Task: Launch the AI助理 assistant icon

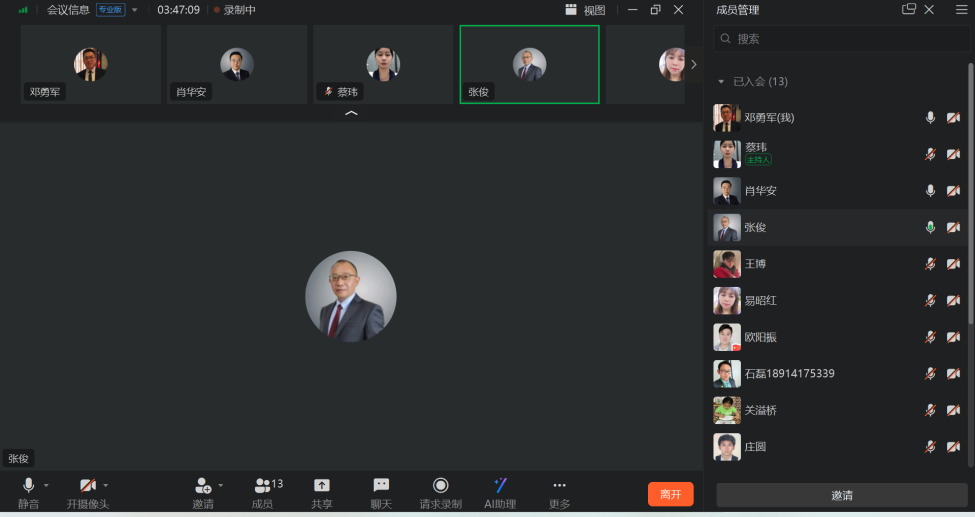Action: click(x=500, y=486)
